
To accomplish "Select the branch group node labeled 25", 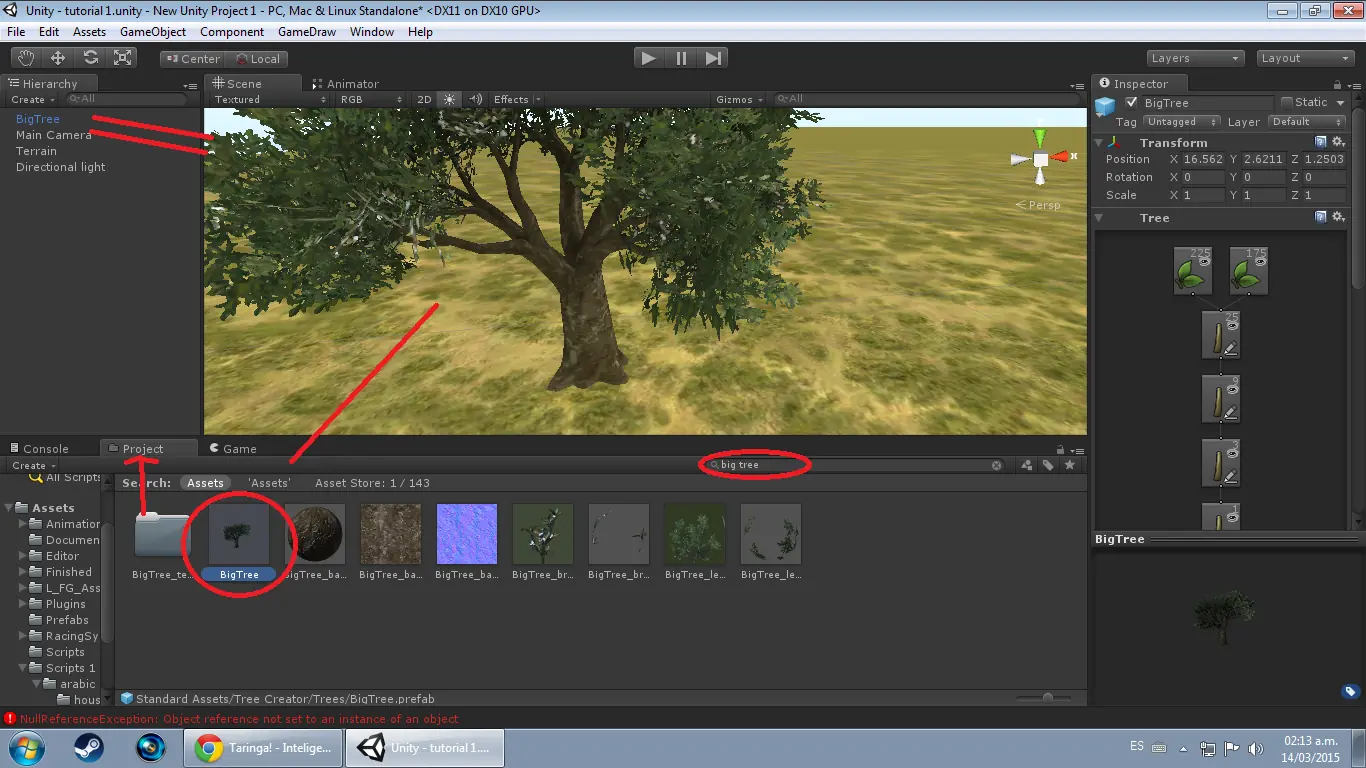I will (1221, 334).
